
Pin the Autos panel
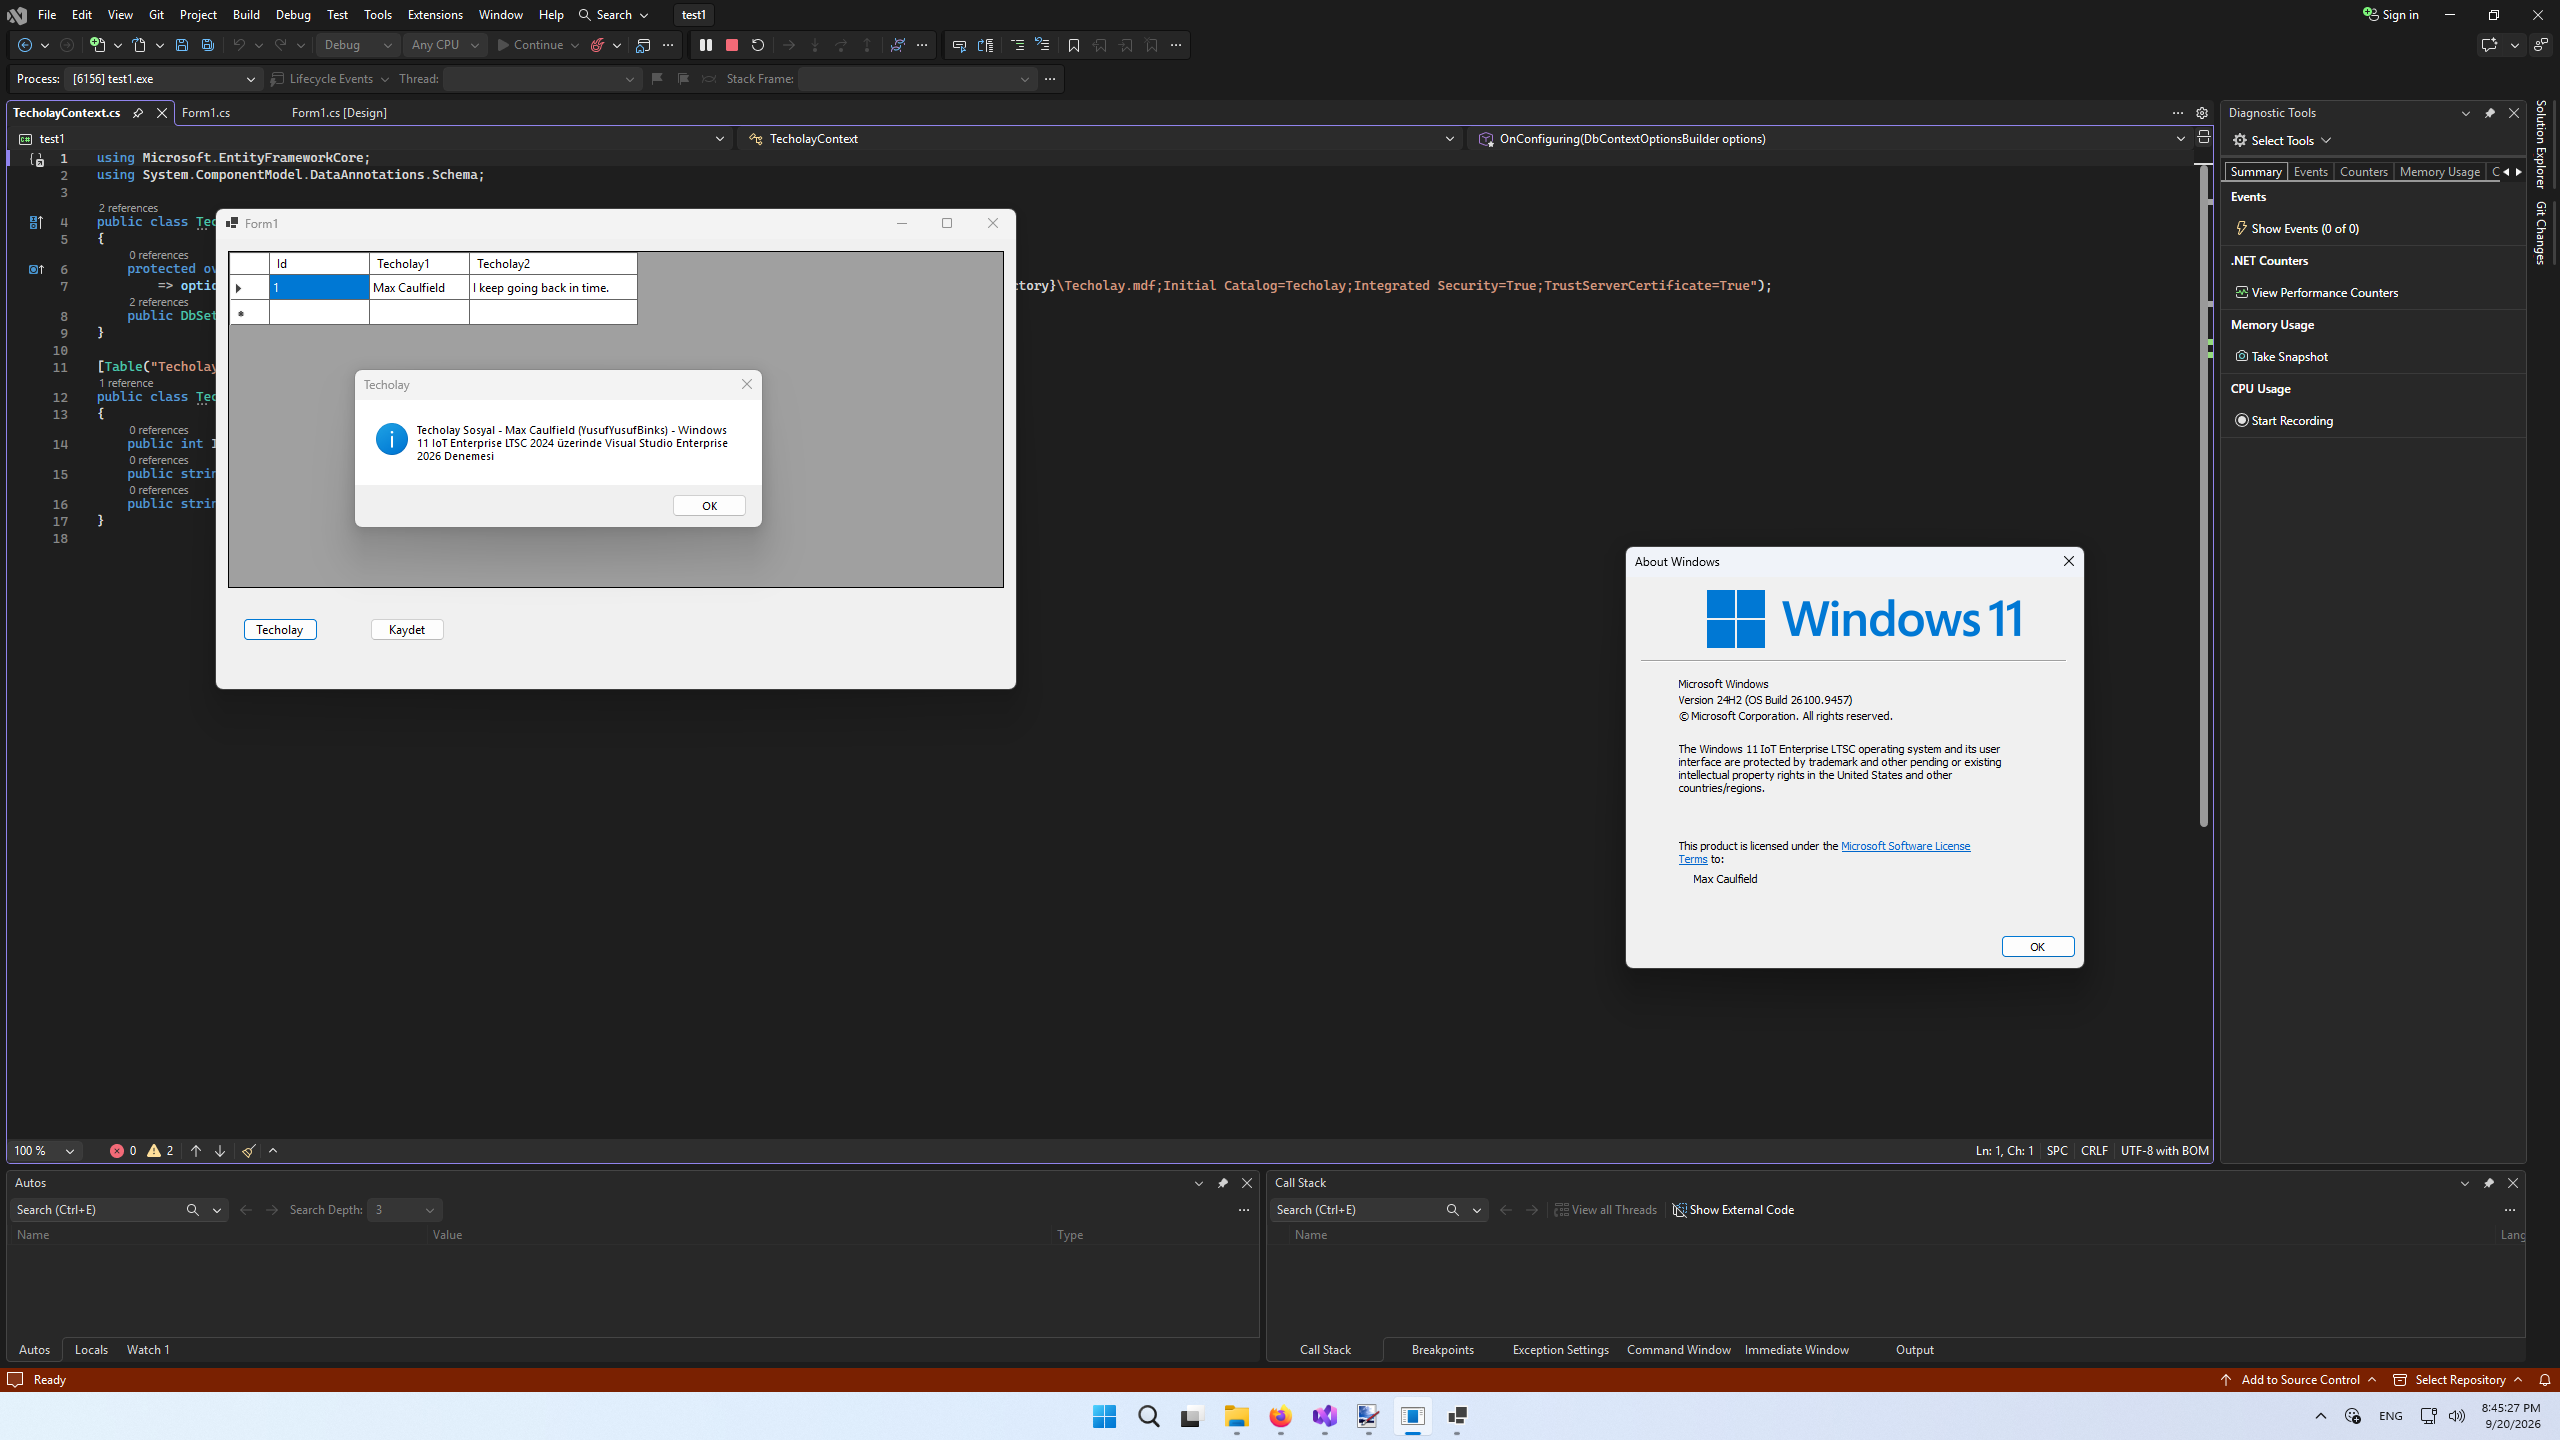click(1223, 1183)
